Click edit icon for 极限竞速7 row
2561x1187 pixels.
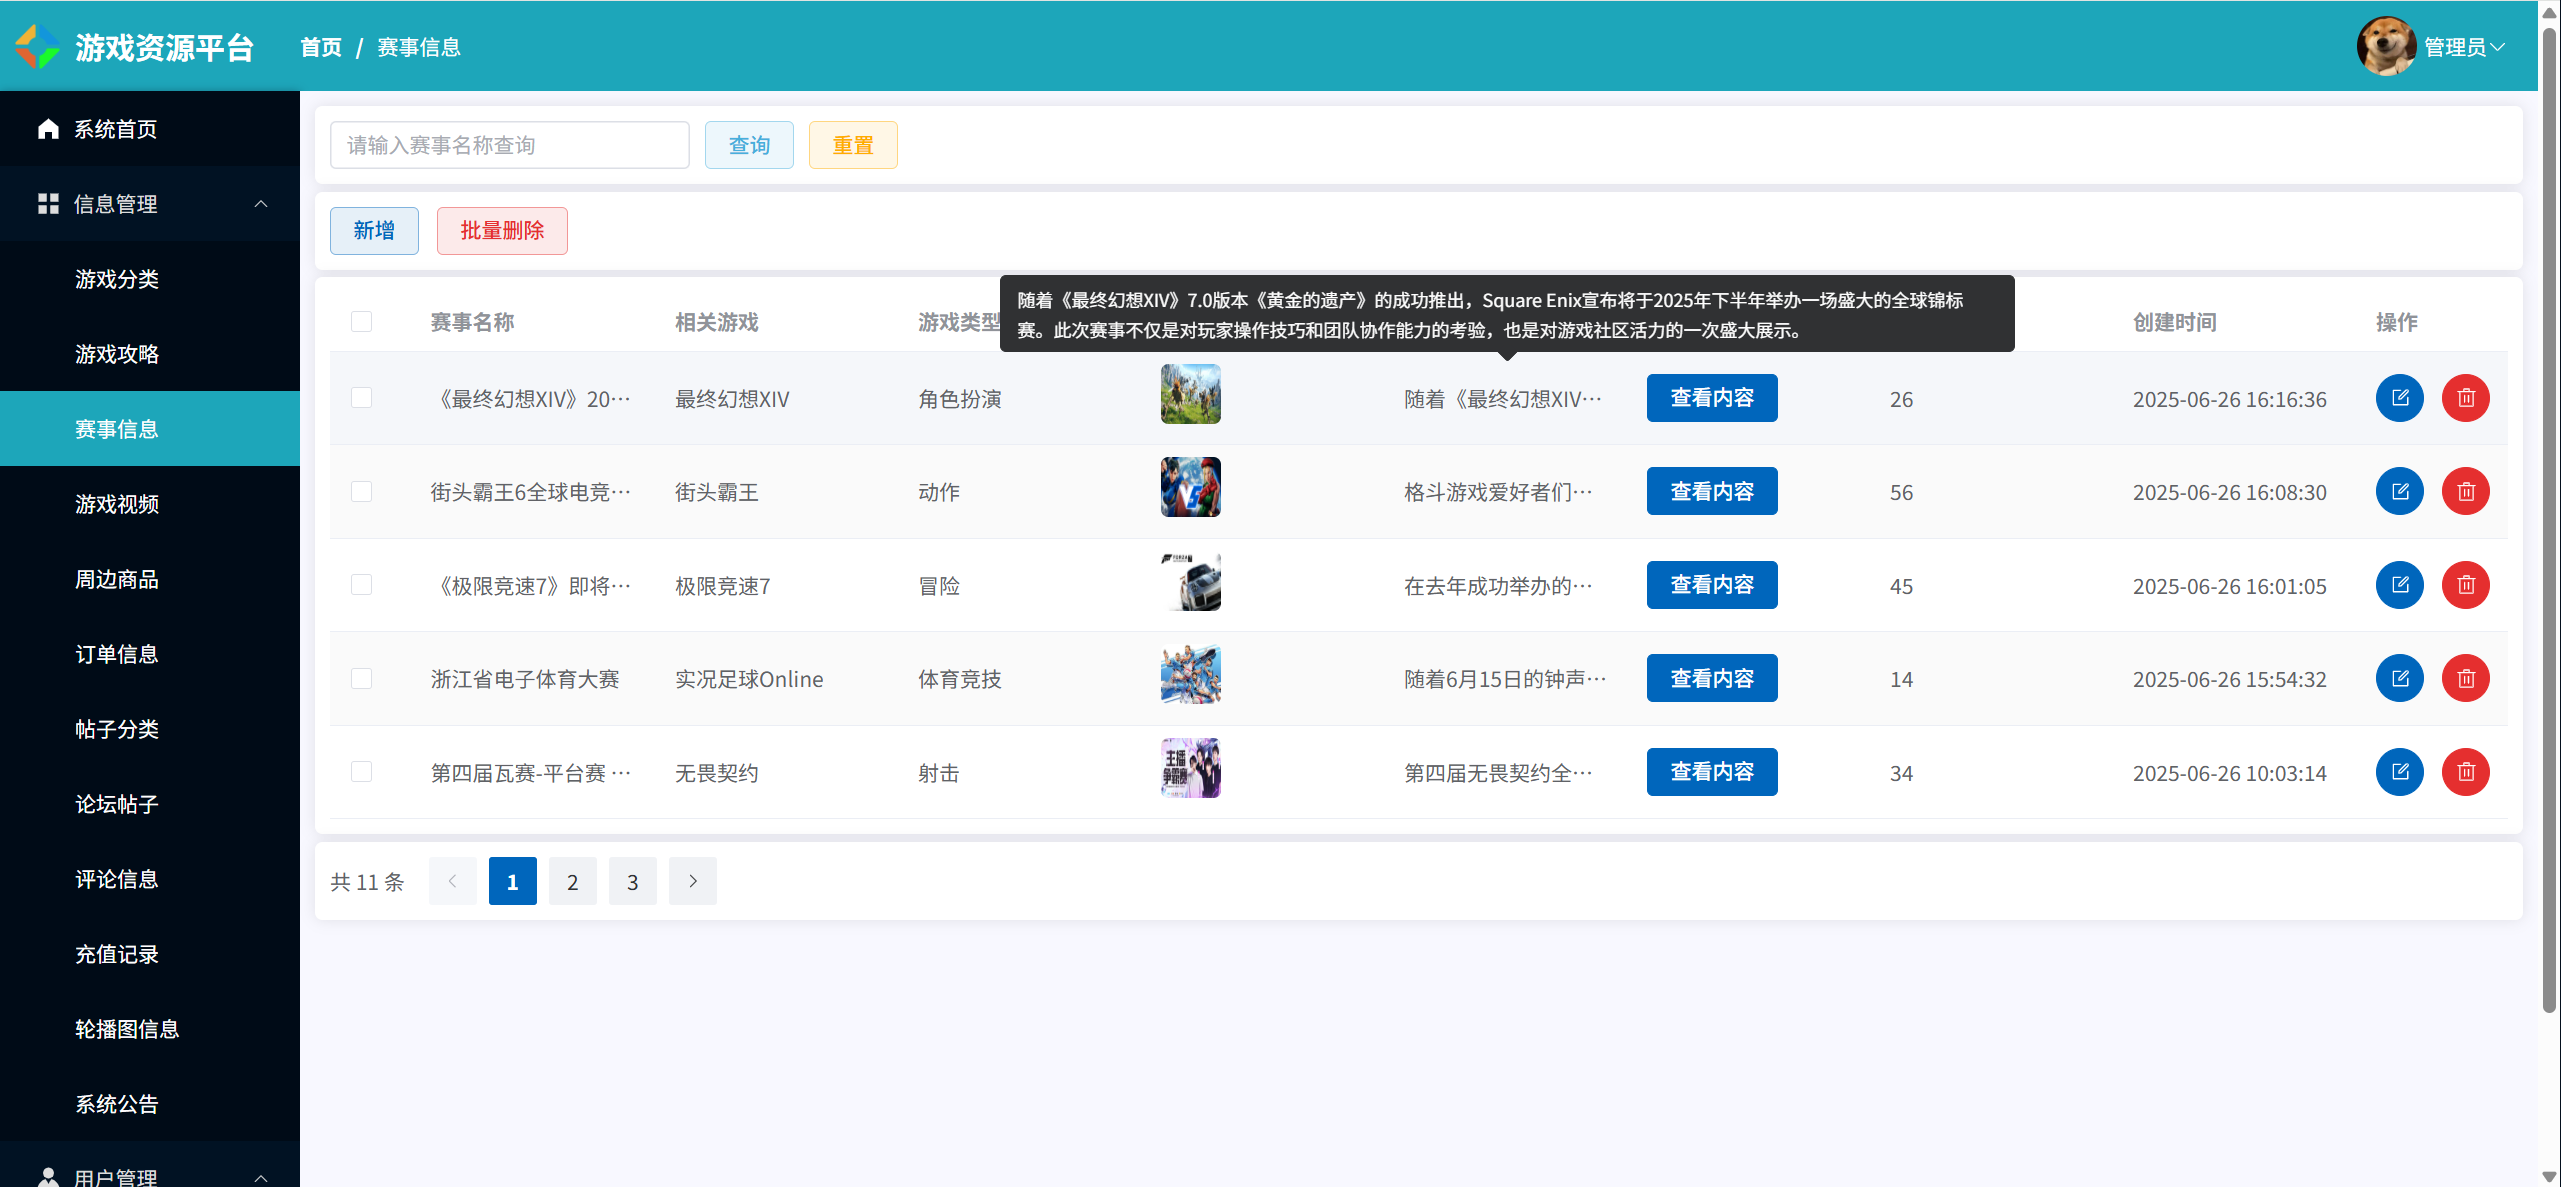tap(2399, 585)
